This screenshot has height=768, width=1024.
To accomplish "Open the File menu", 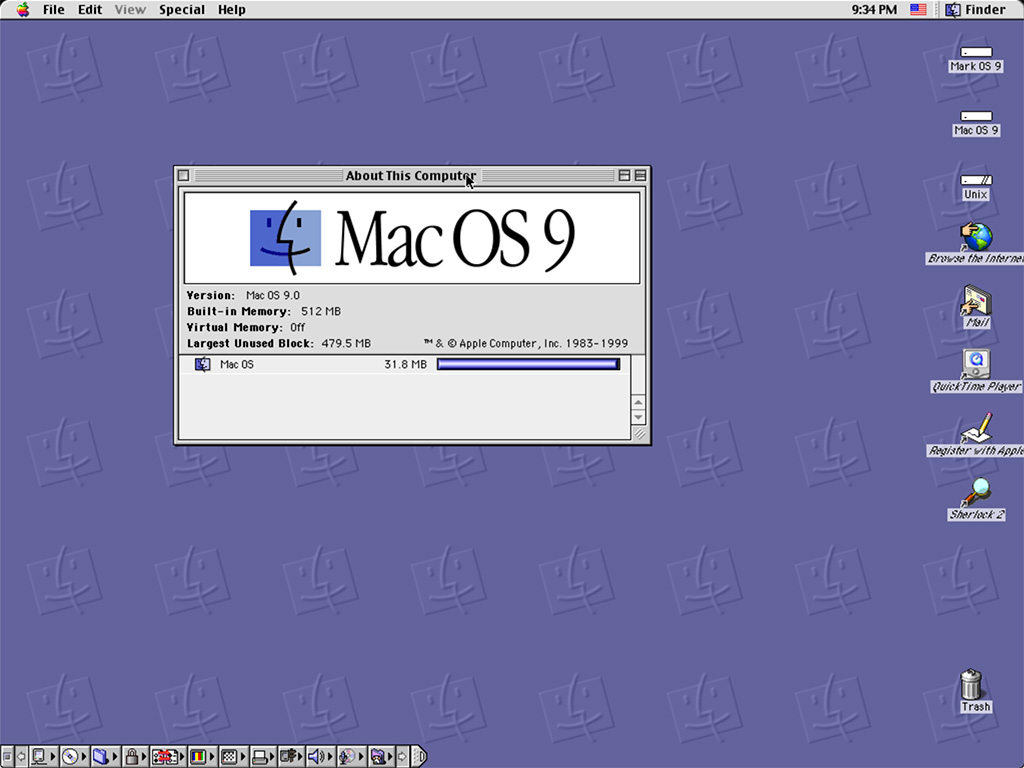I will pos(54,10).
